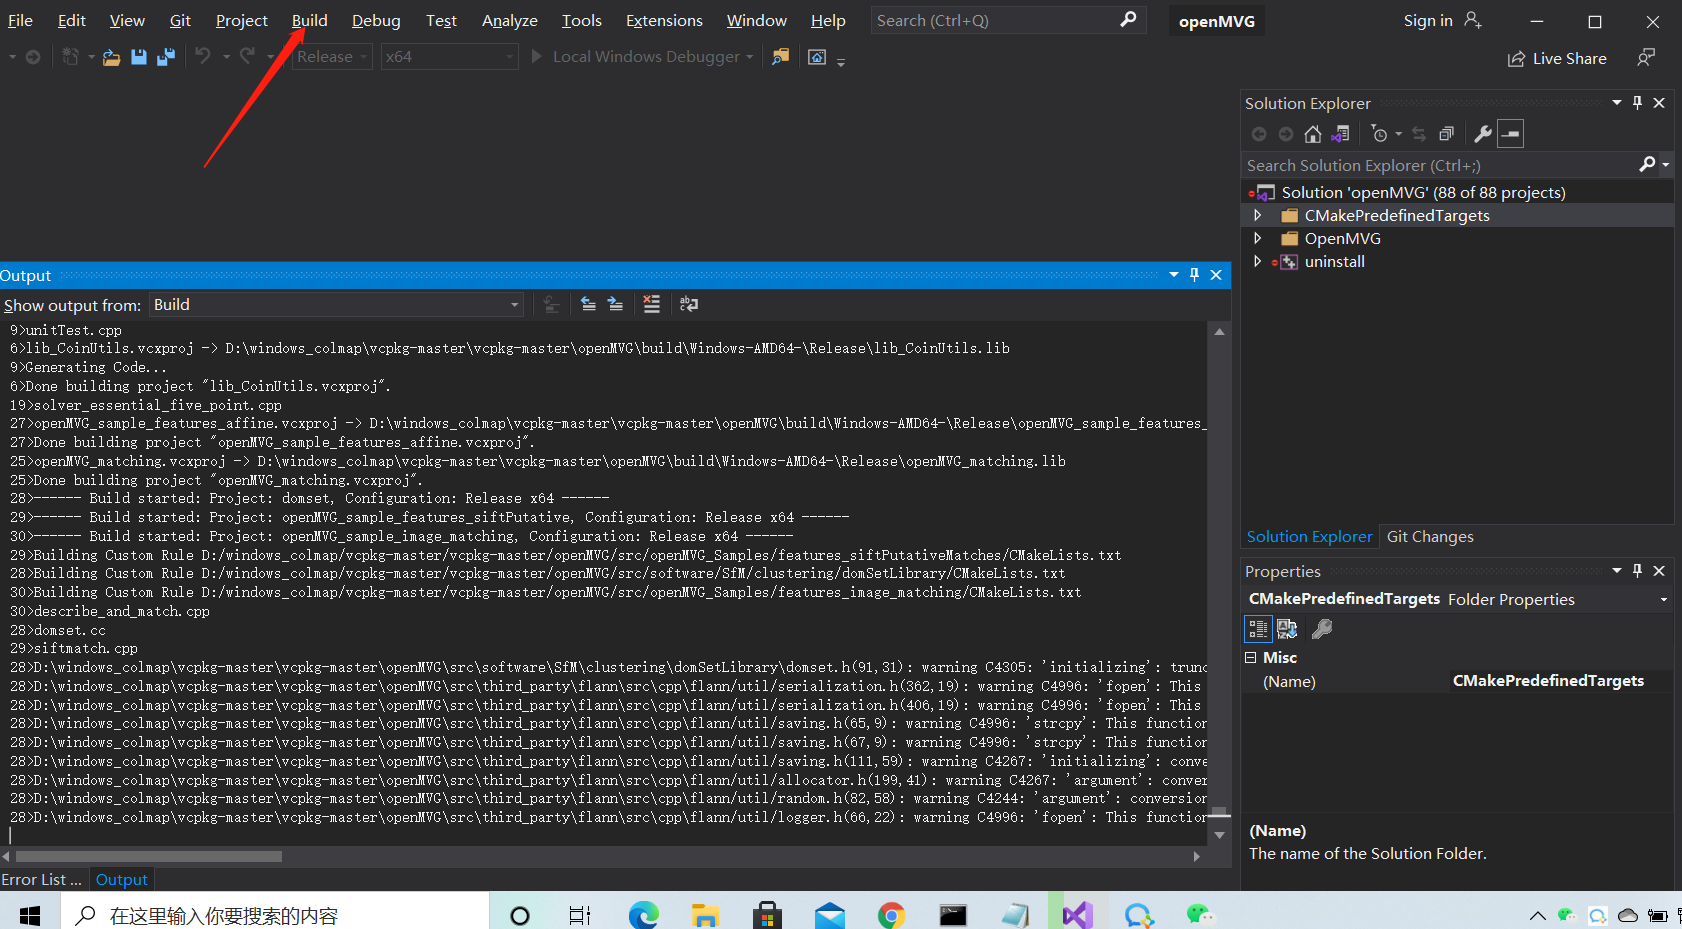This screenshot has width=1682, height=929.
Task: Switch to the Git Changes tab
Action: (1430, 536)
